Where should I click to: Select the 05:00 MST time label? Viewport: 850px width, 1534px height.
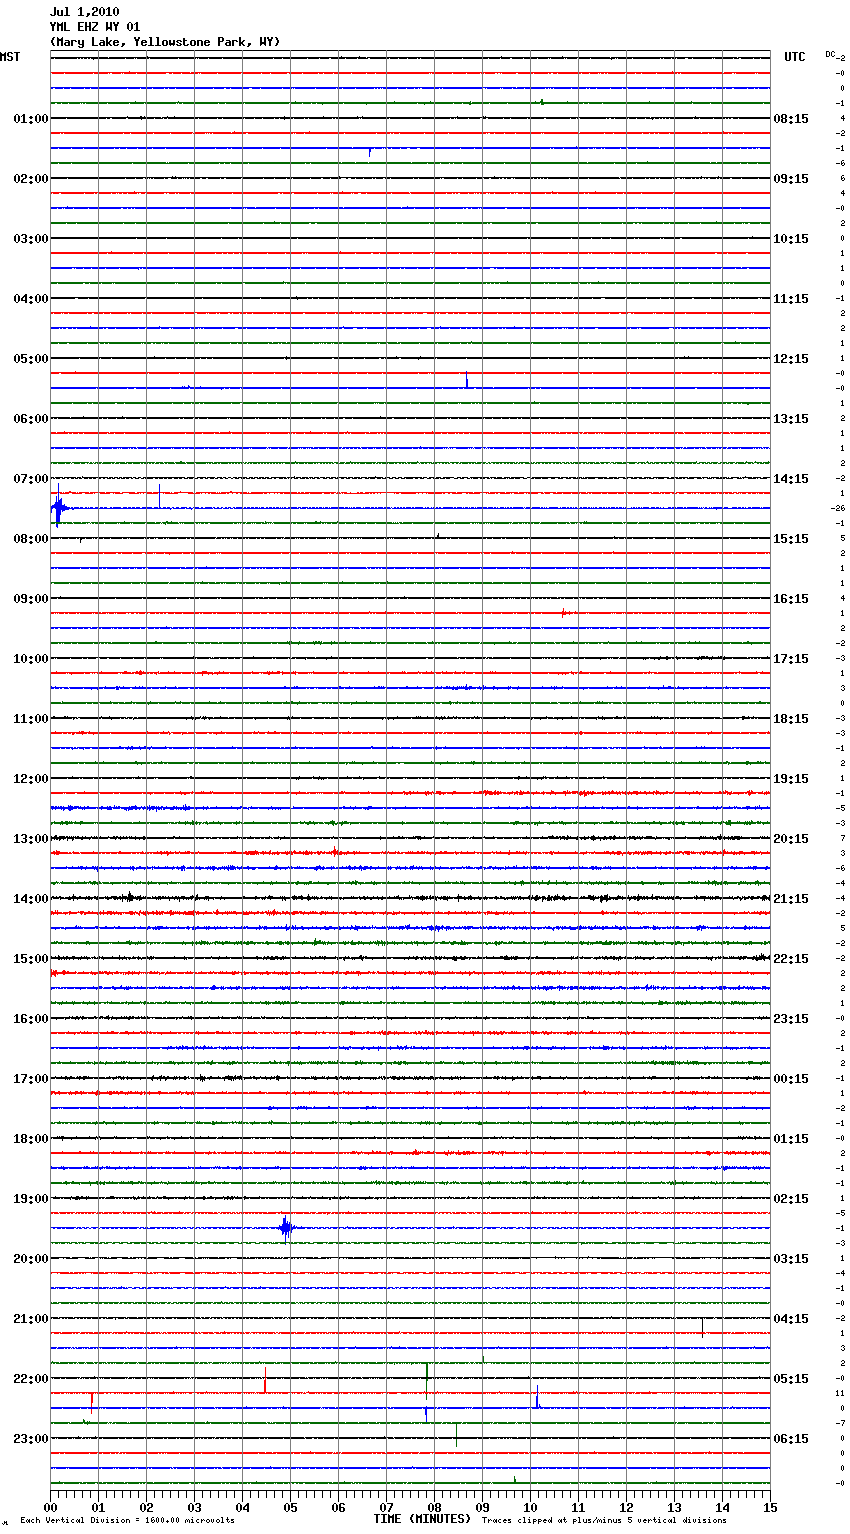(x=31, y=358)
